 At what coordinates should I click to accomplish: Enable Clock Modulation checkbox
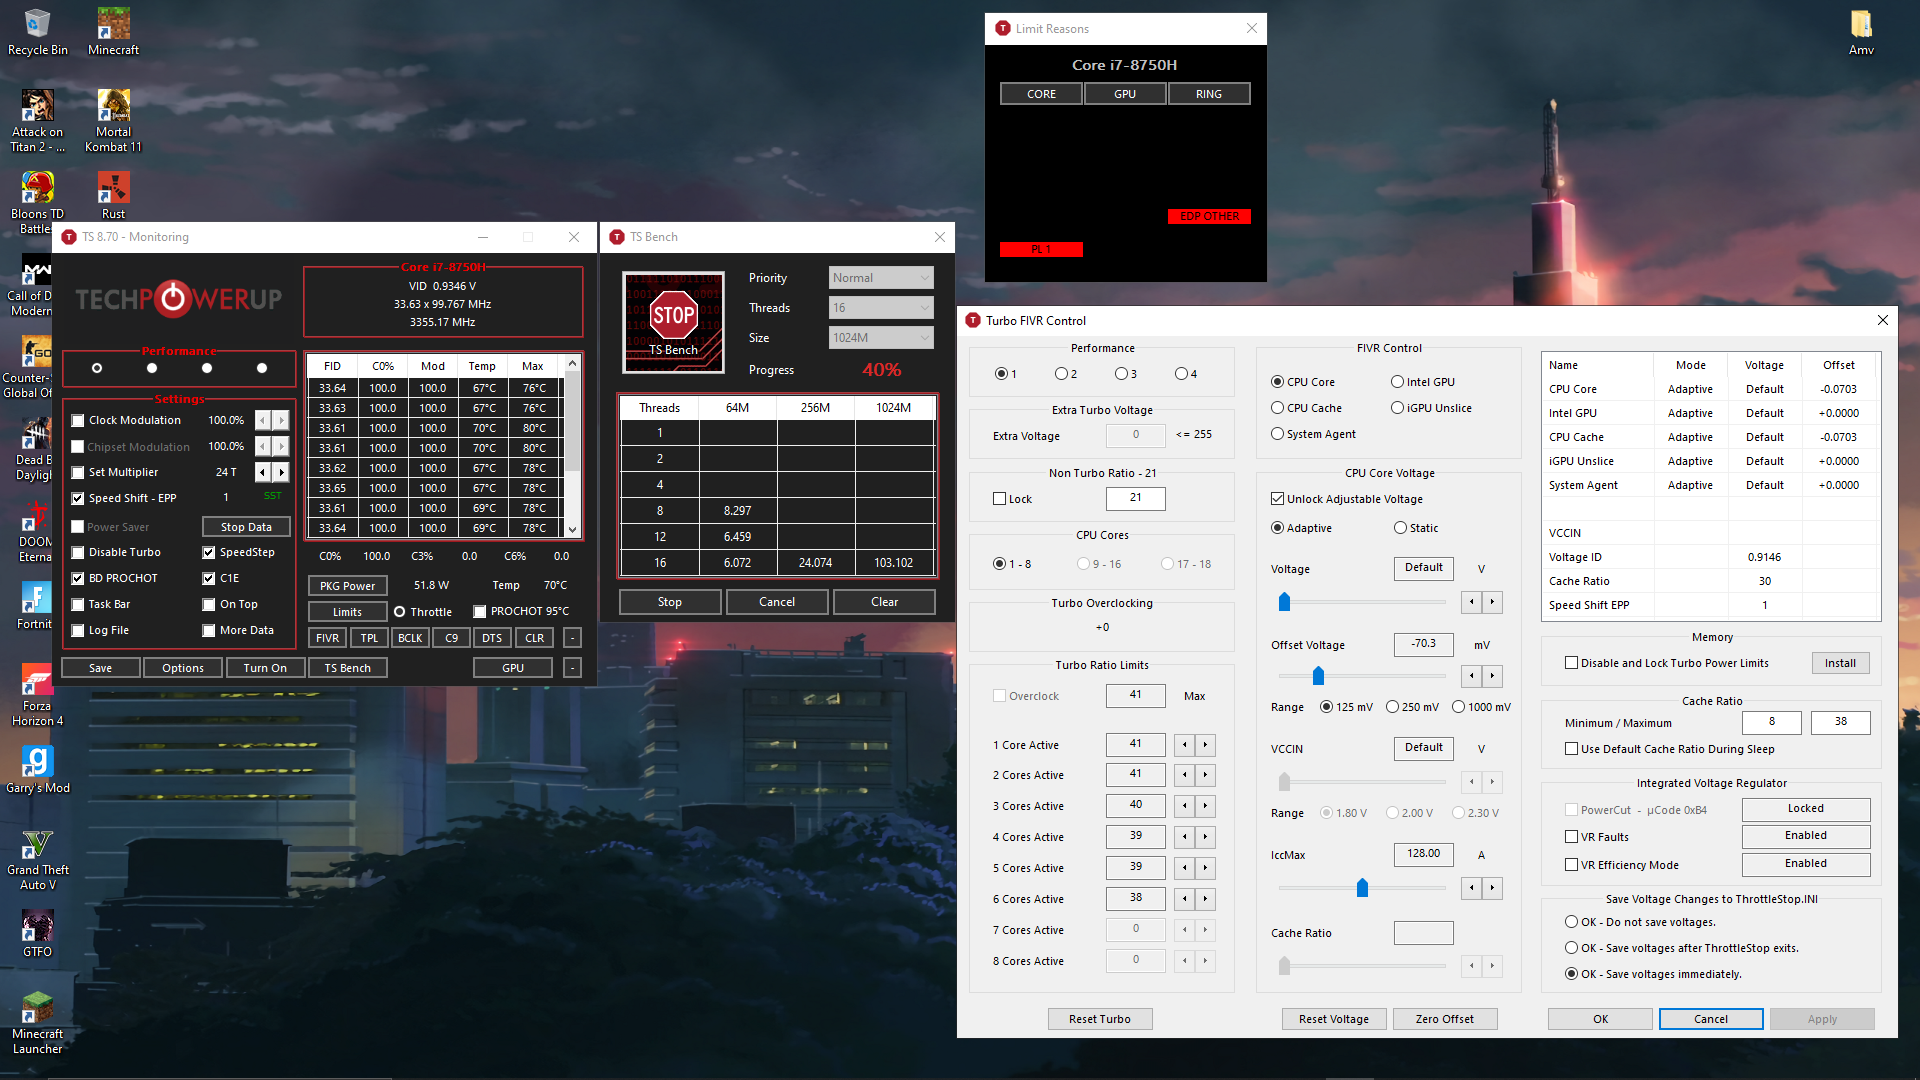click(x=78, y=421)
